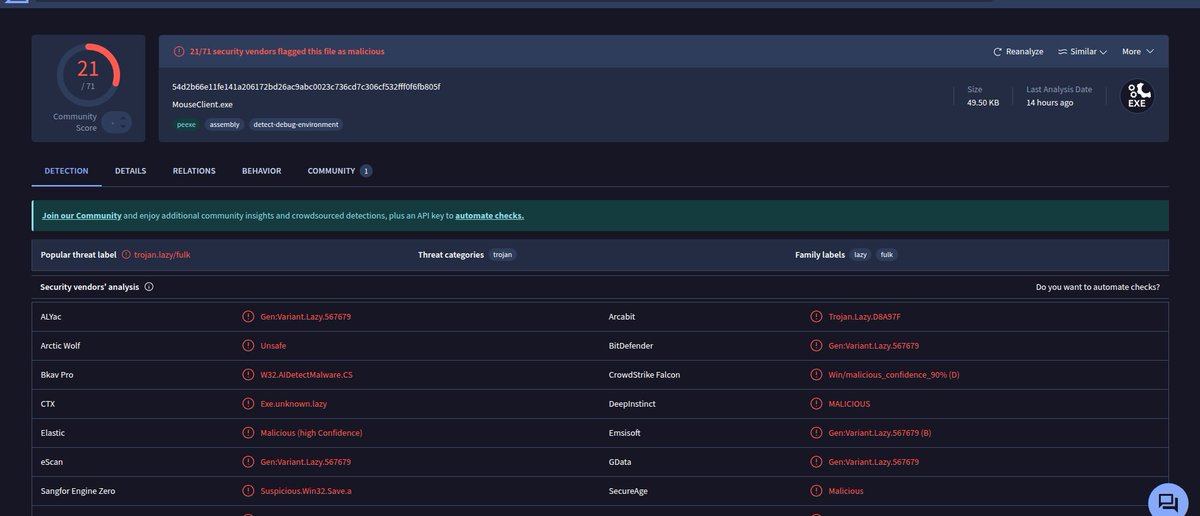Click the peexe tag

pyautogui.click(x=186, y=125)
